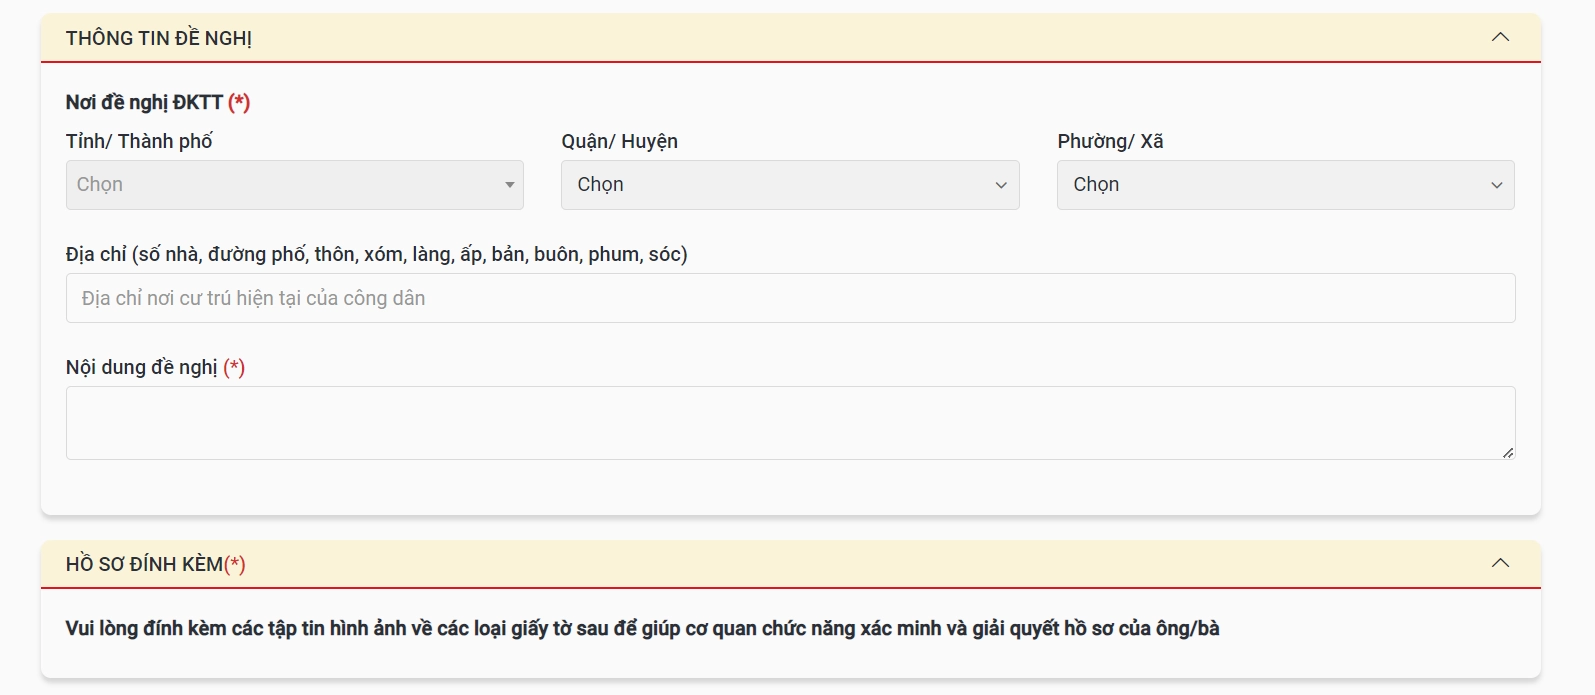
Task: Click the Nơi đề nghị ĐKTT heading
Action: pyautogui.click(x=144, y=102)
